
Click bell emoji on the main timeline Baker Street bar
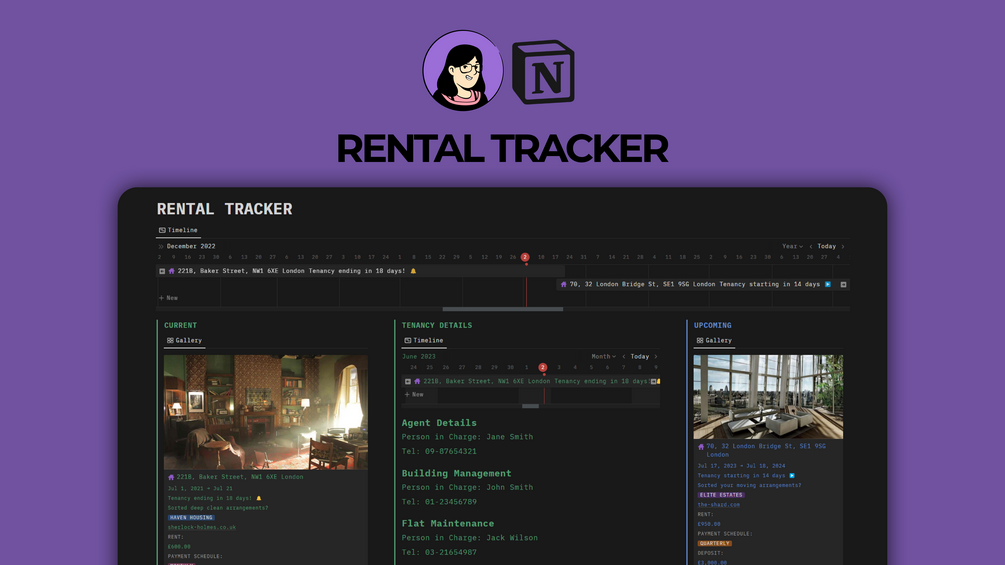413,271
